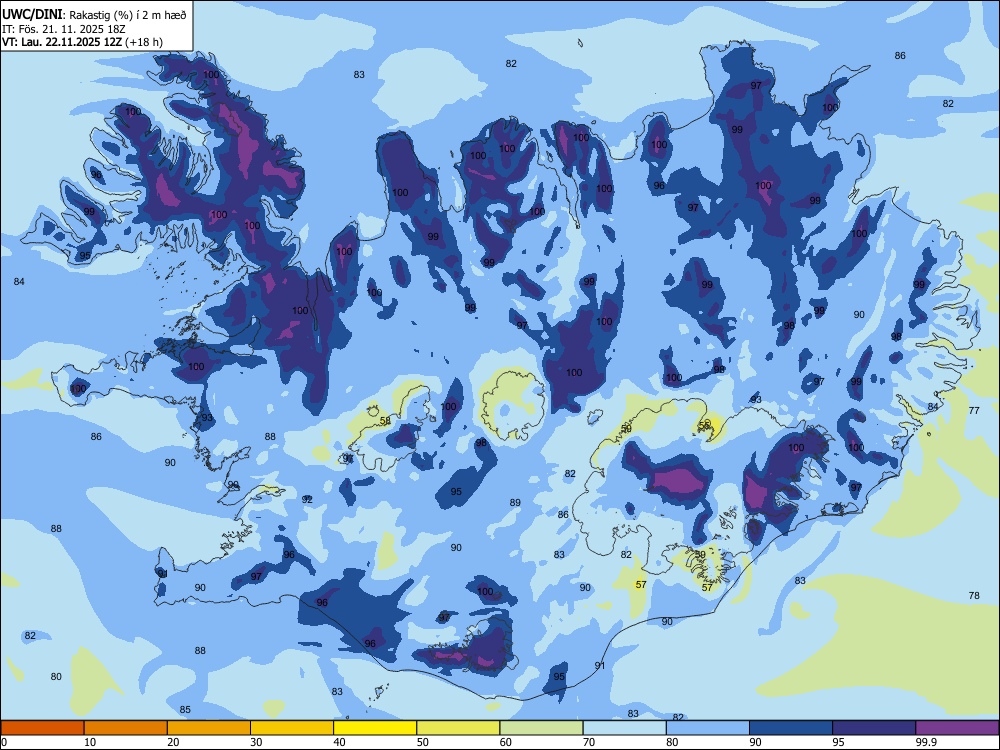The image size is (1000, 750).
Task: Click the legend tick label '50'
Action: [423, 742]
